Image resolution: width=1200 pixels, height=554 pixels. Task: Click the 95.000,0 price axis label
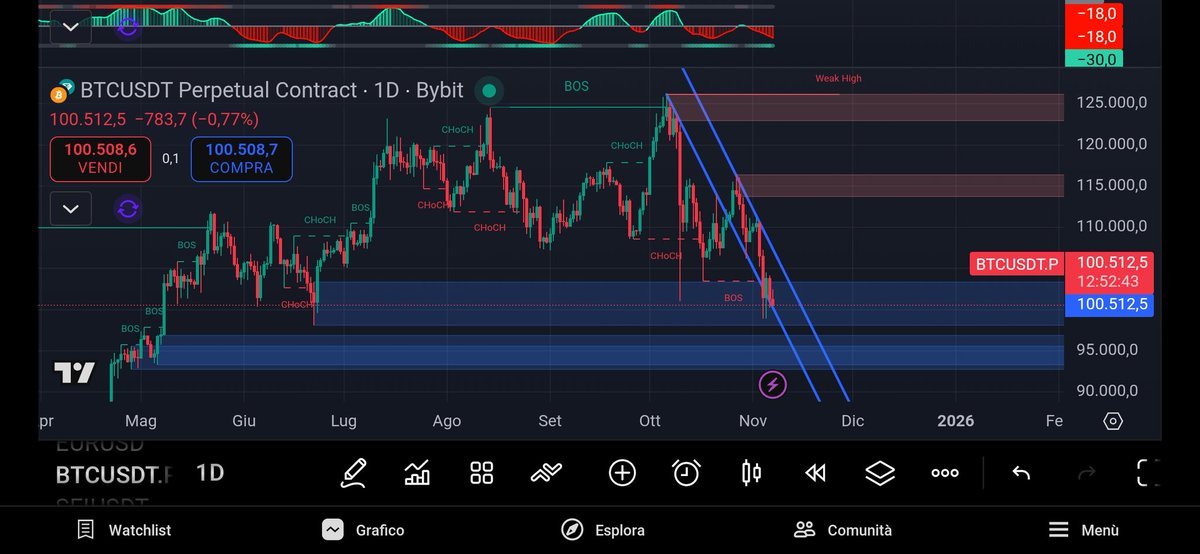(1105, 350)
